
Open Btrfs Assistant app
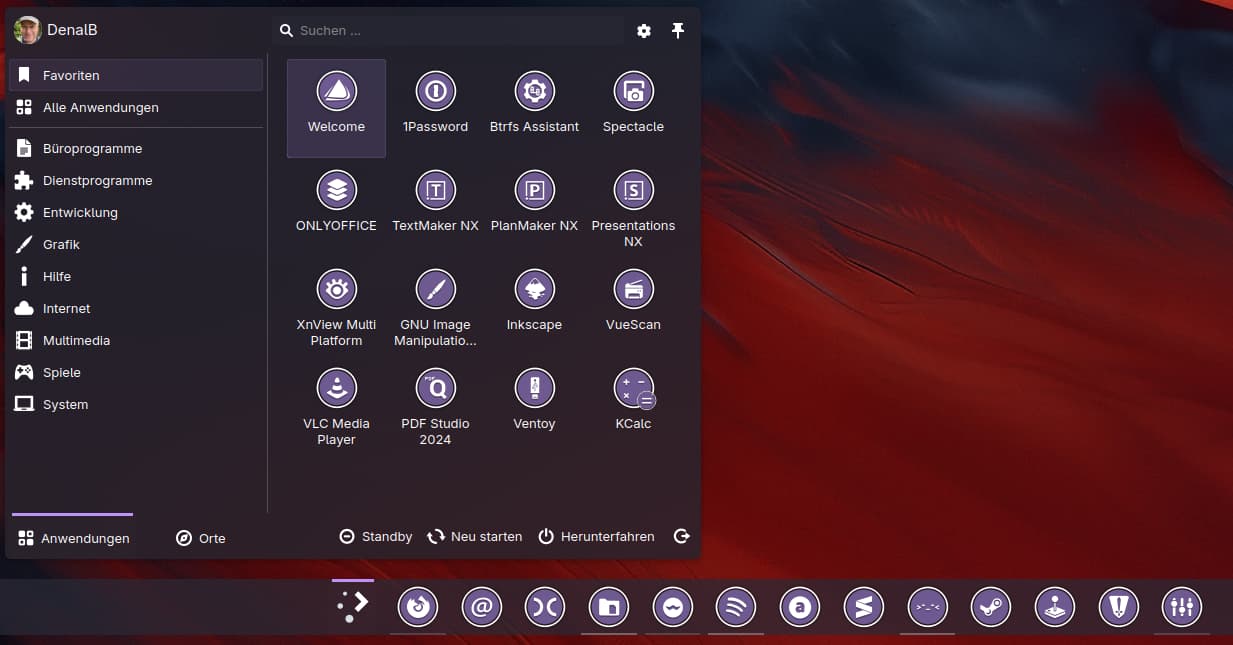[x=534, y=104]
